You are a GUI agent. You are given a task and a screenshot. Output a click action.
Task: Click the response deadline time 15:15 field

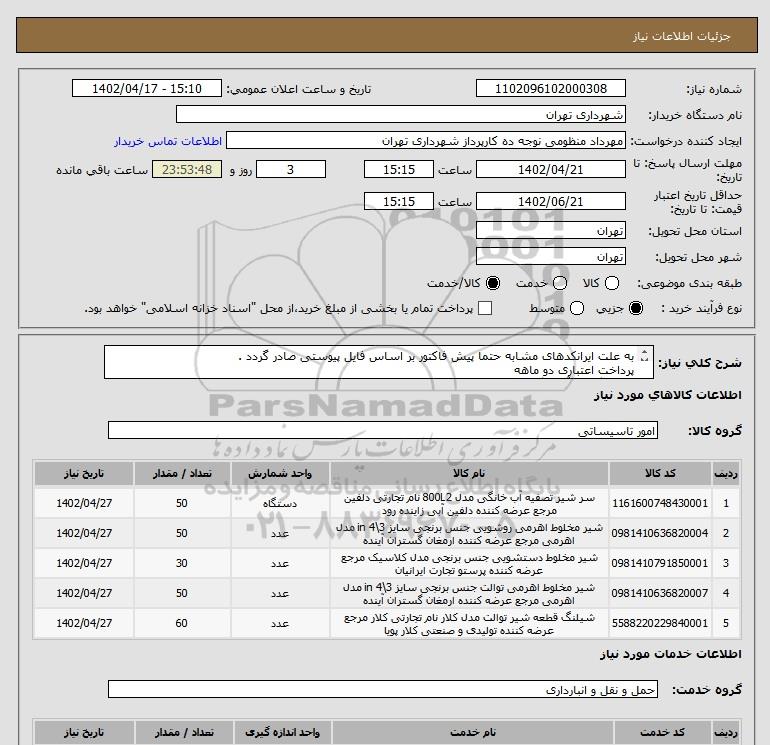(399, 170)
